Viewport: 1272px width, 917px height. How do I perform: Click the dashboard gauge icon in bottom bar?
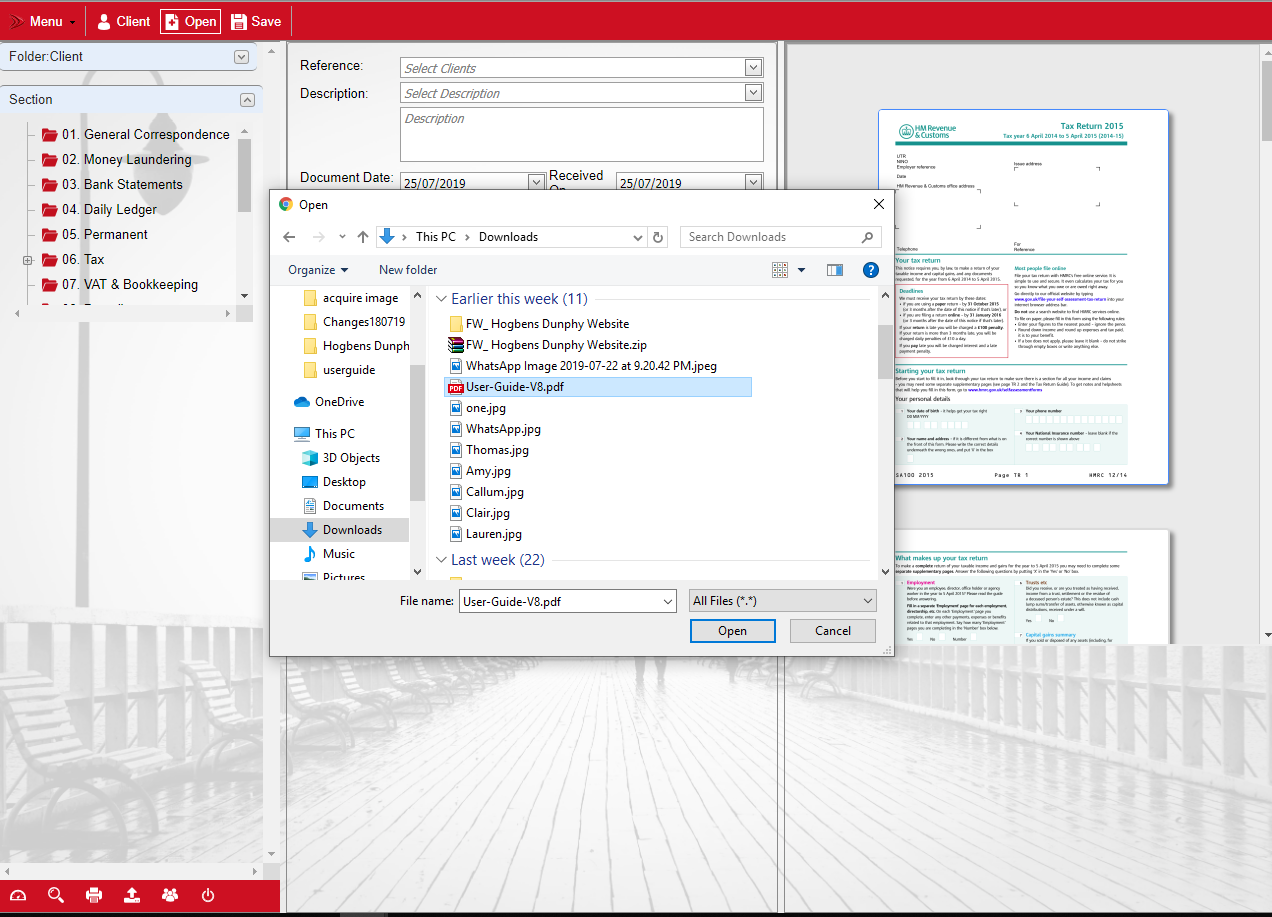pyautogui.click(x=18, y=895)
